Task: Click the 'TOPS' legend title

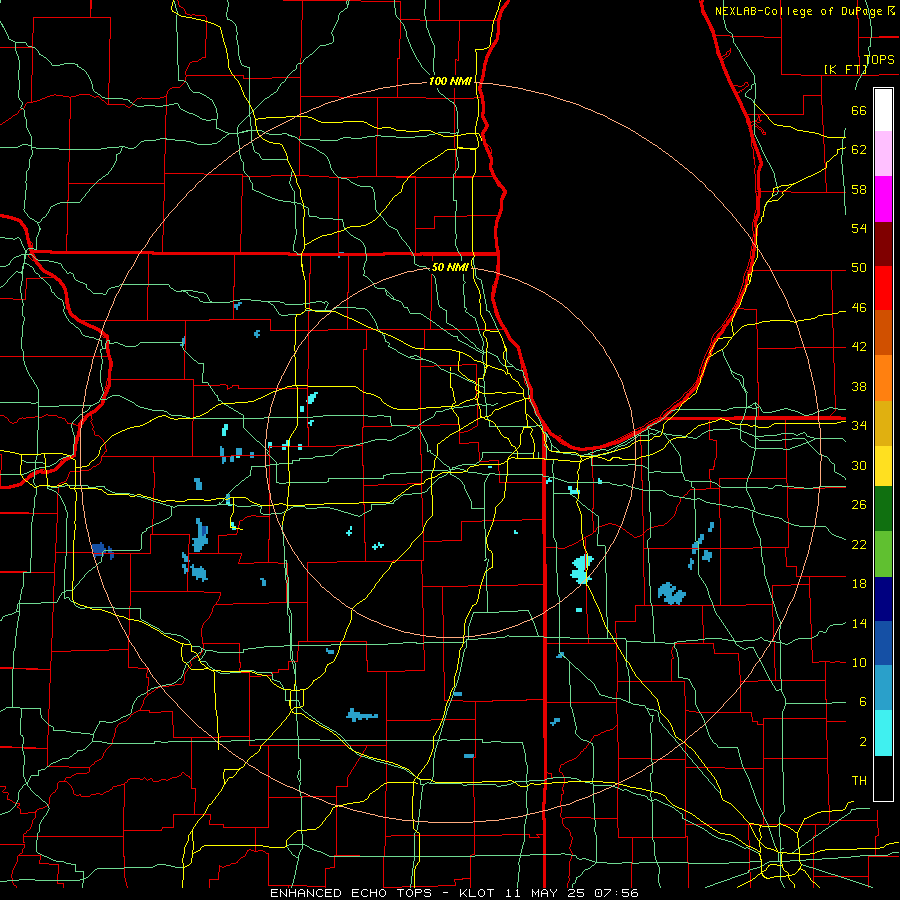Action: (879, 59)
